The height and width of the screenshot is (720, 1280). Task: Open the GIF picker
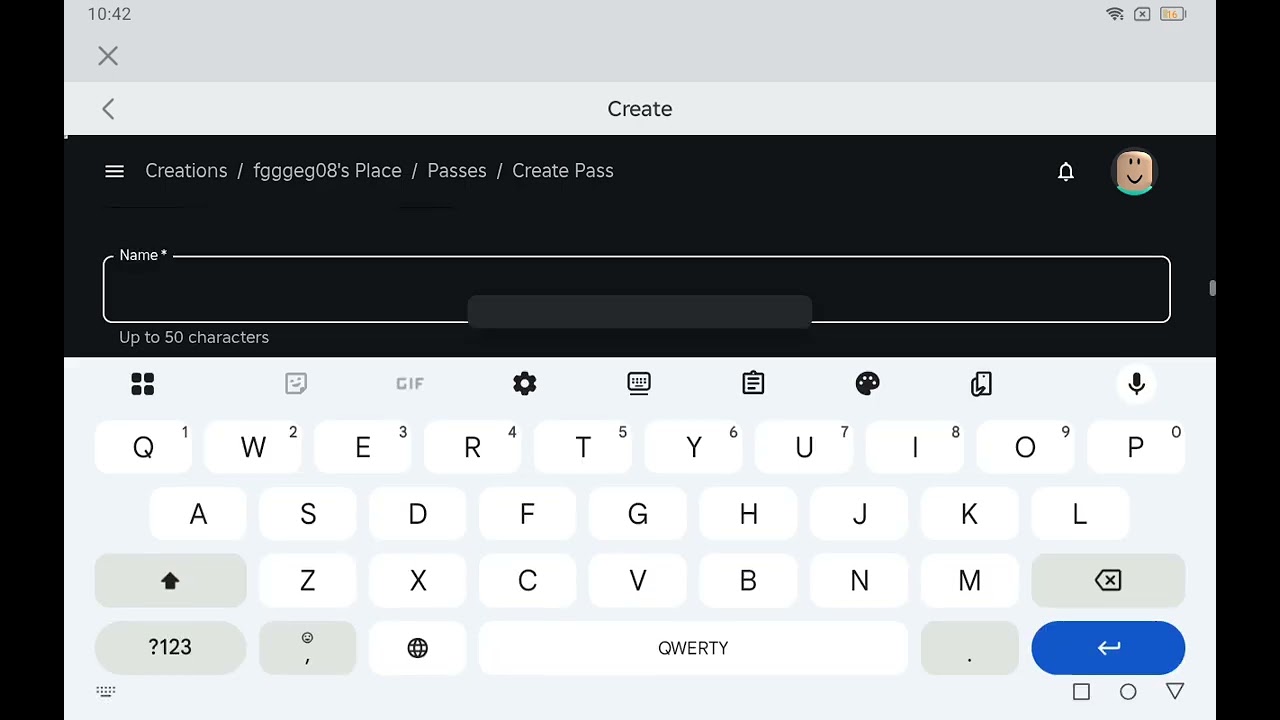[410, 384]
